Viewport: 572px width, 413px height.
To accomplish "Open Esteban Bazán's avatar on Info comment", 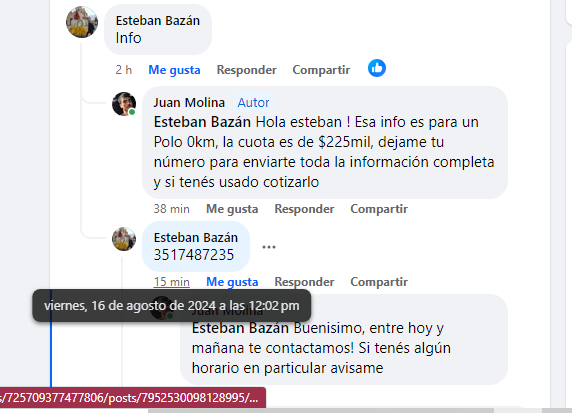I will pos(82,22).
